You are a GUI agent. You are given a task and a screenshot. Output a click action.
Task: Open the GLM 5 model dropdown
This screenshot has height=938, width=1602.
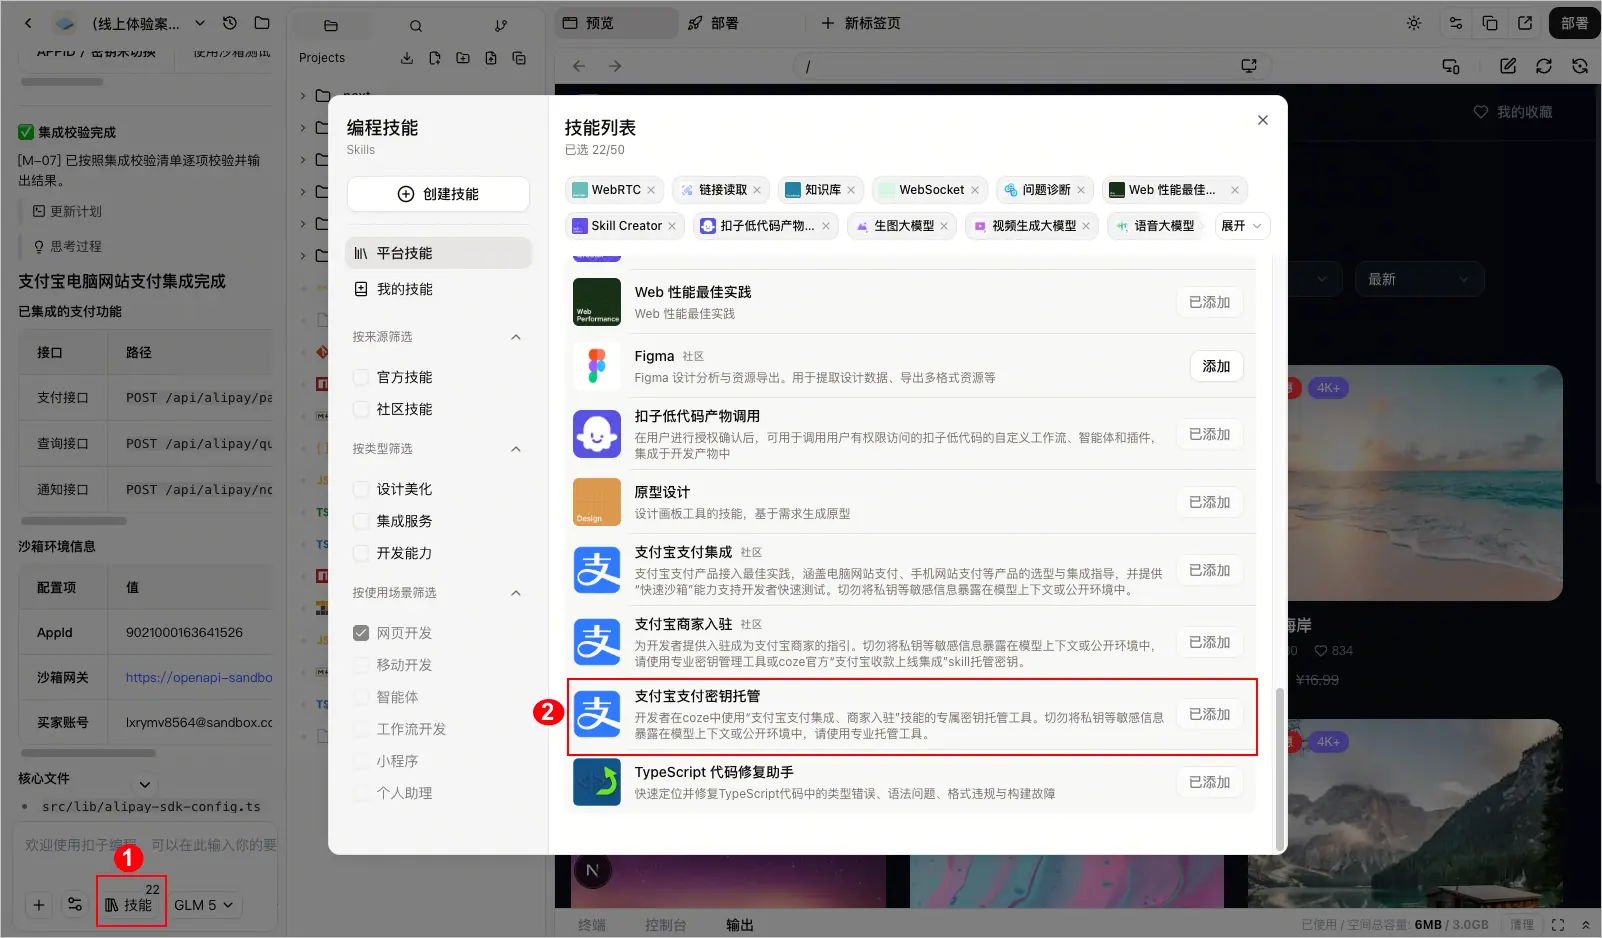click(x=204, y=905)
